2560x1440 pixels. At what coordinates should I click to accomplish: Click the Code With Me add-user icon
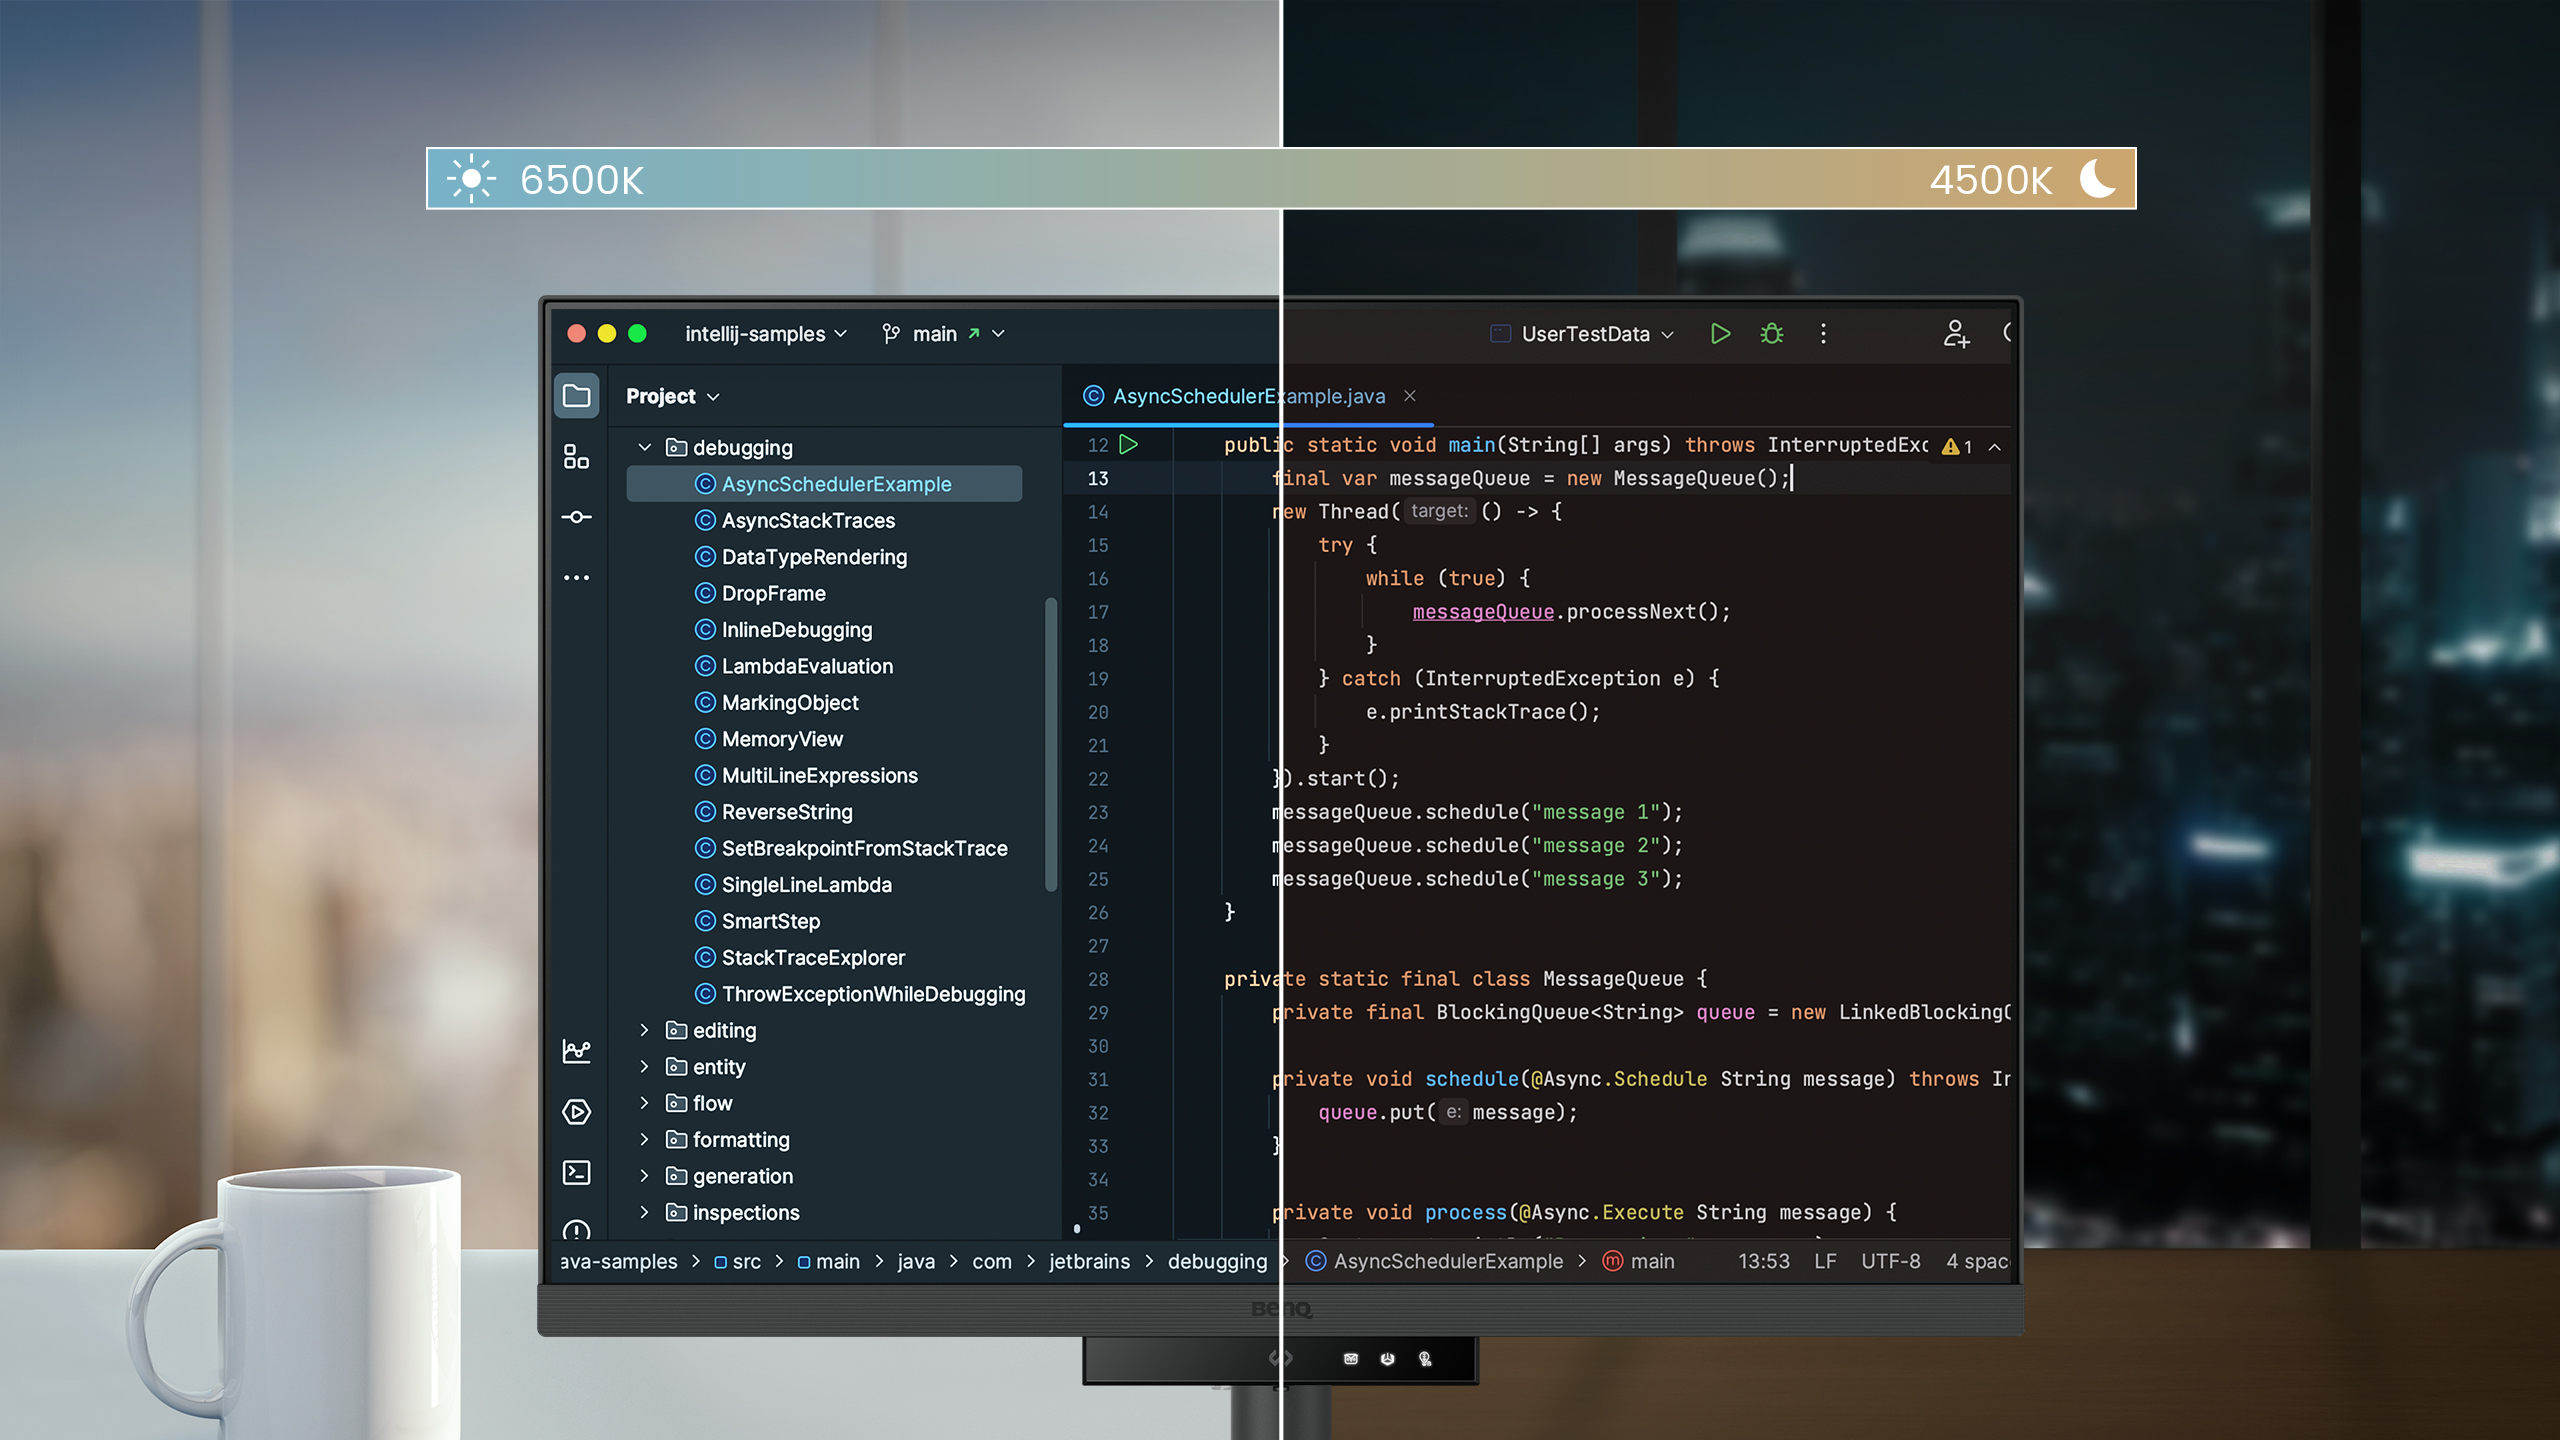pyautogui.click(x=1956, y=334)
